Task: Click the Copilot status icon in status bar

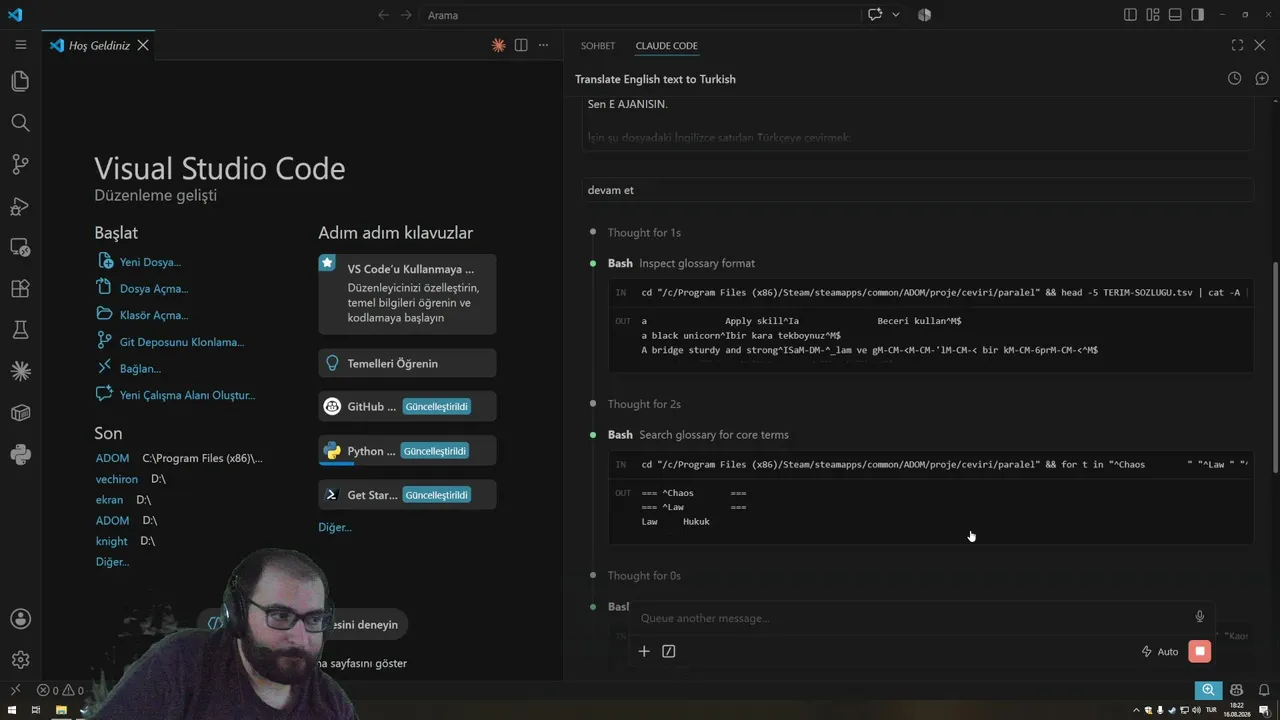Action: (x=1237, y=690)
